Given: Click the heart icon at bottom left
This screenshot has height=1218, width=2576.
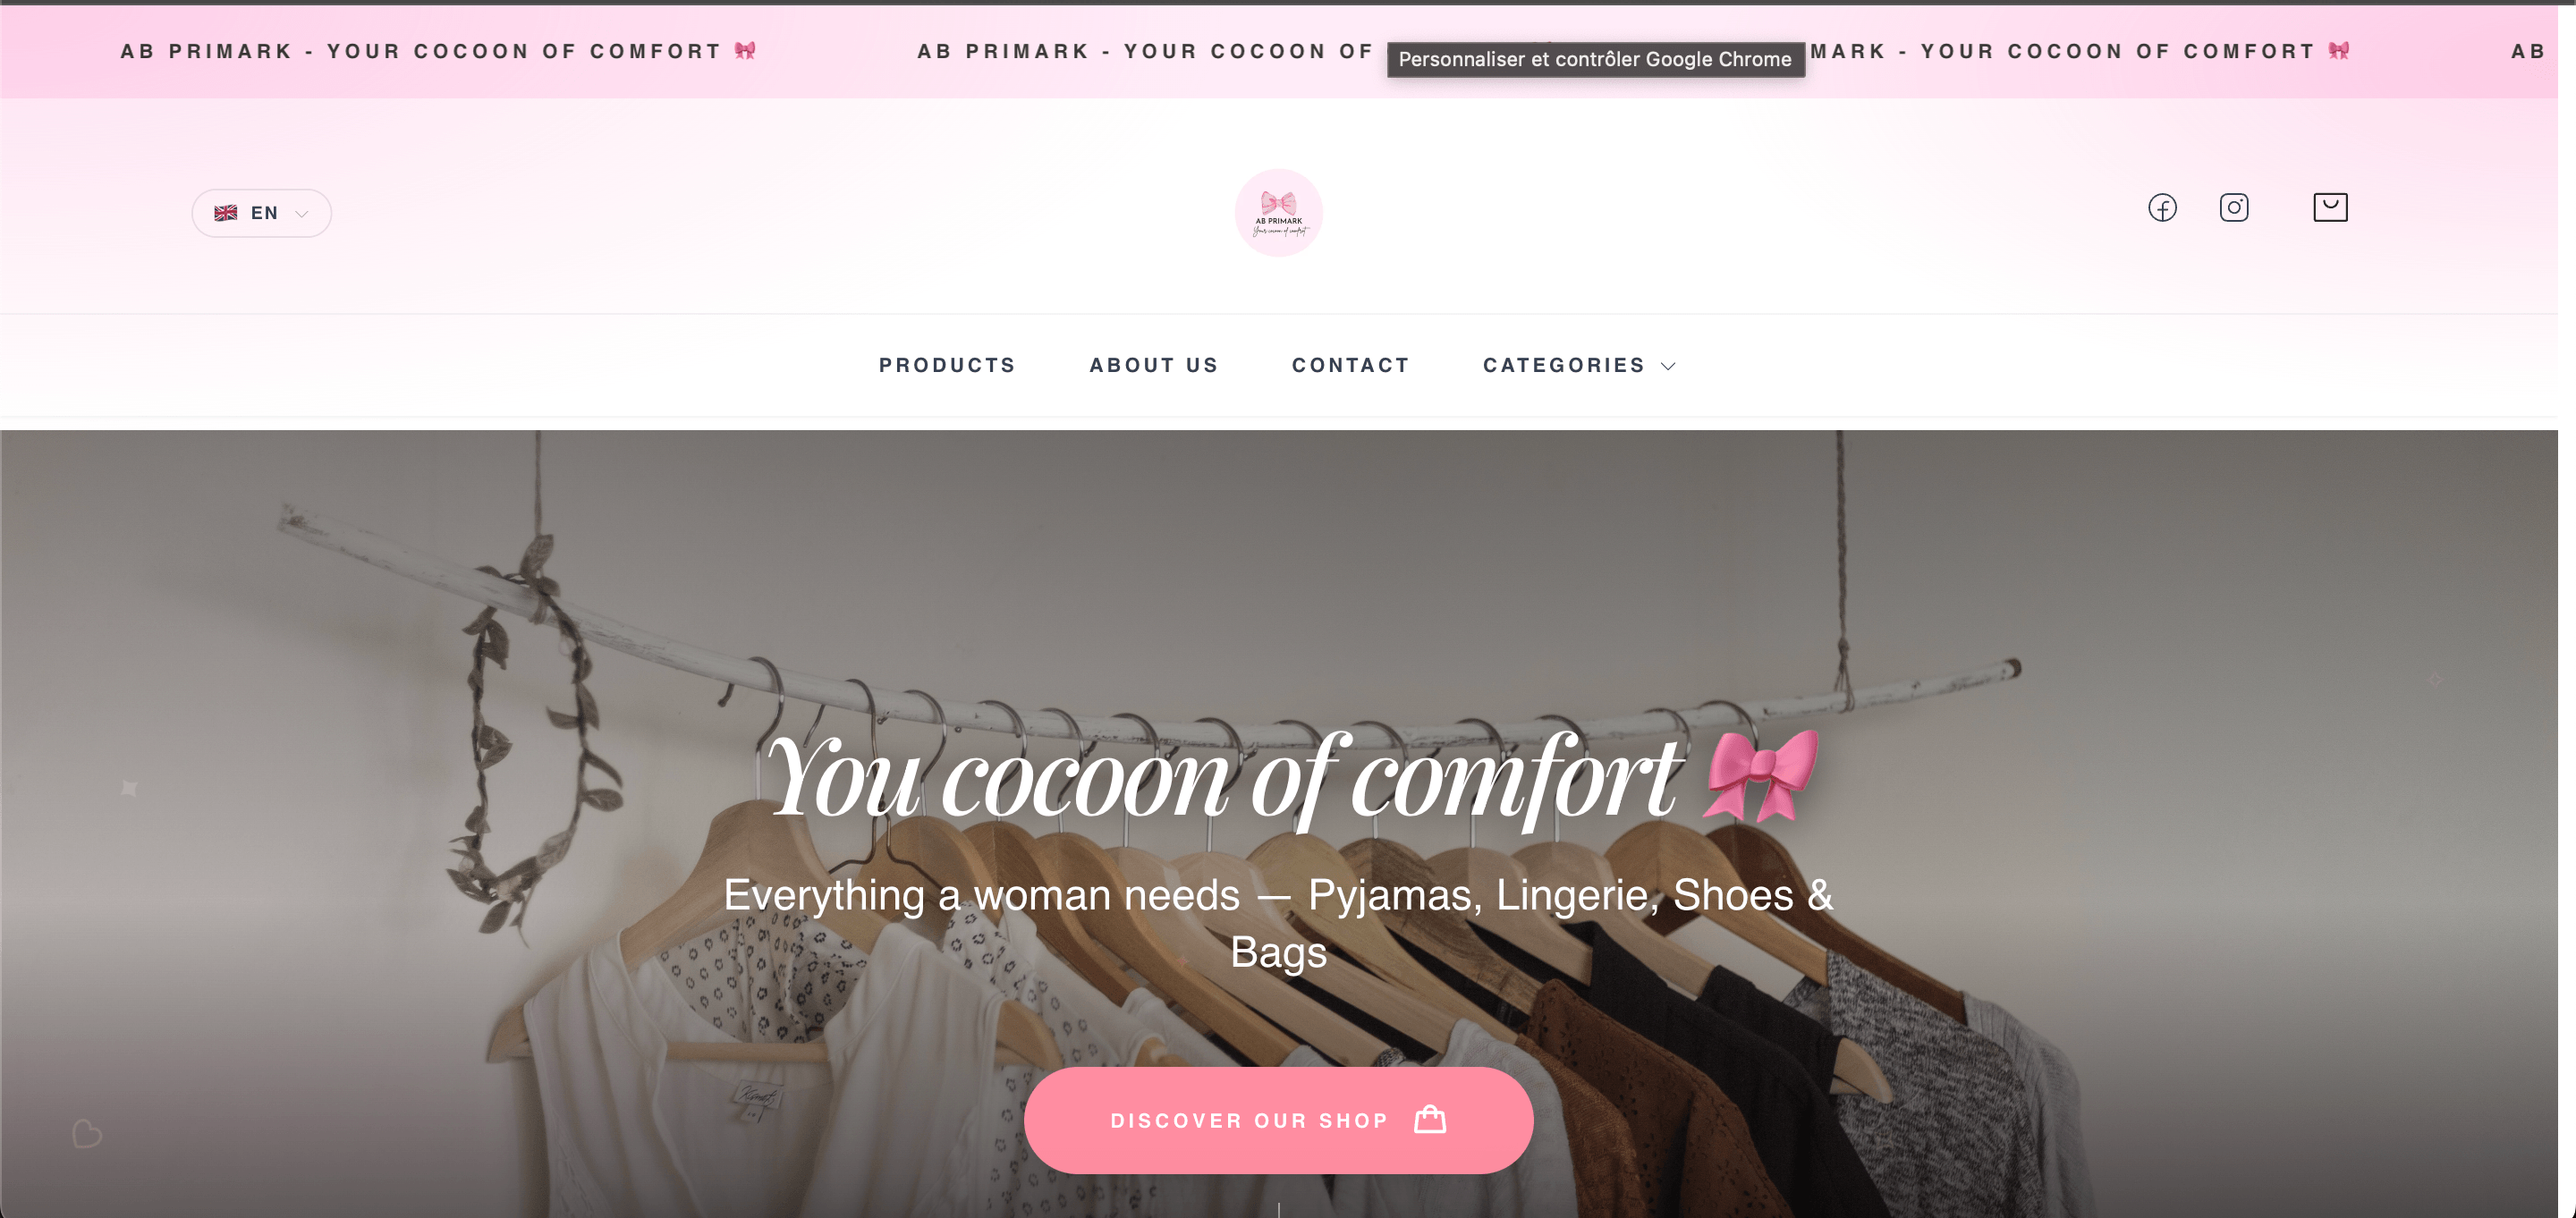Looking at the screenshot, I should [87, 1133].
